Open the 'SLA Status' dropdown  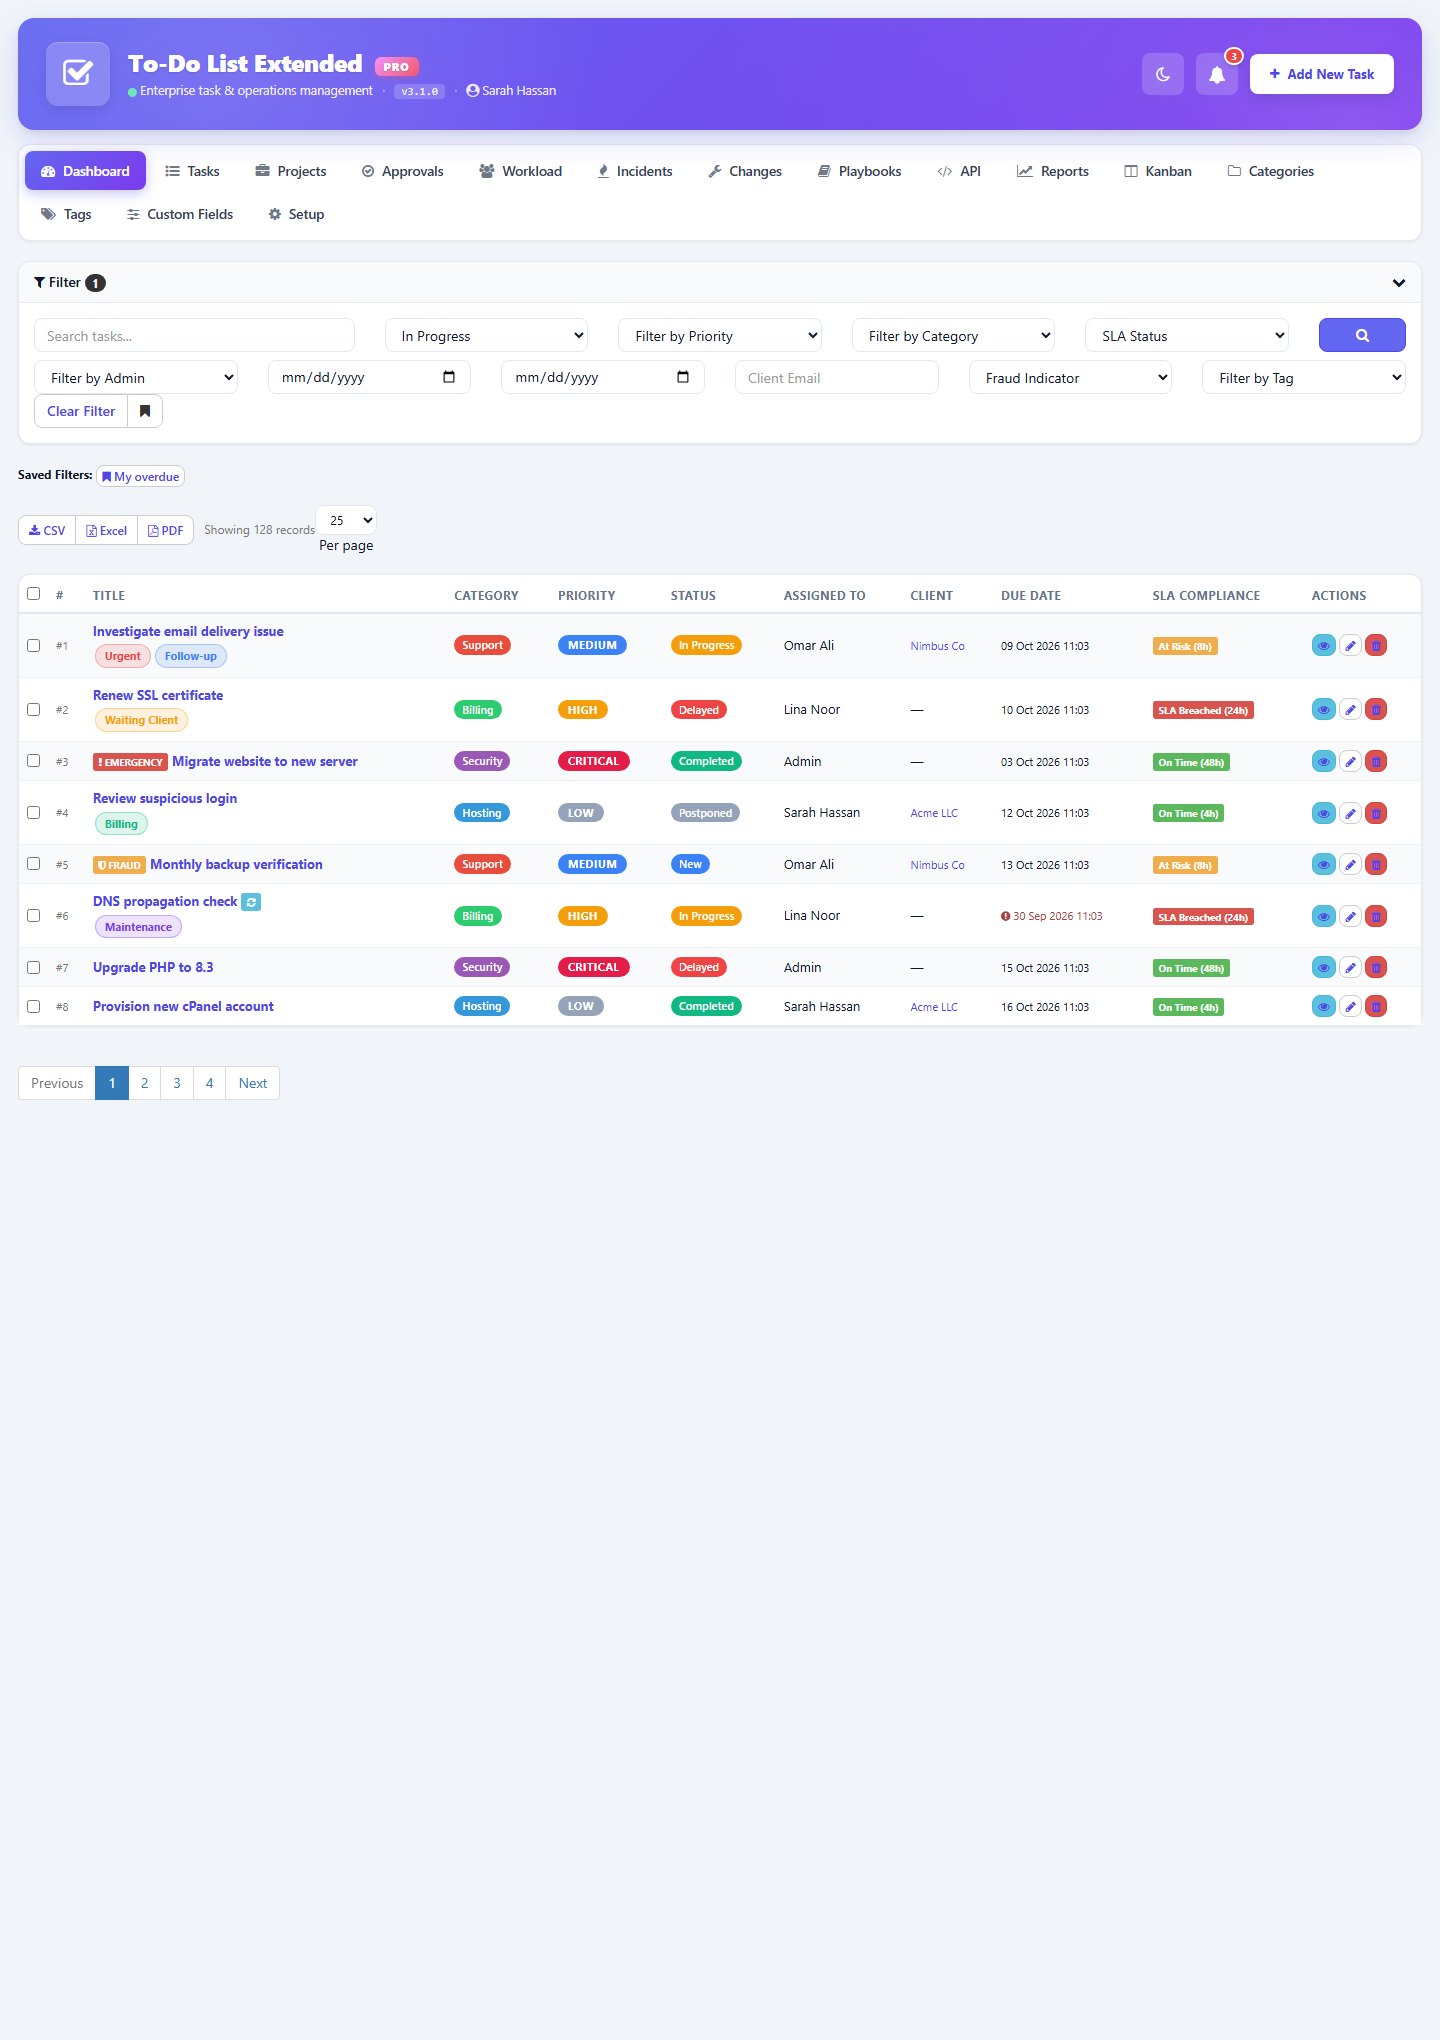(1187, 336)
